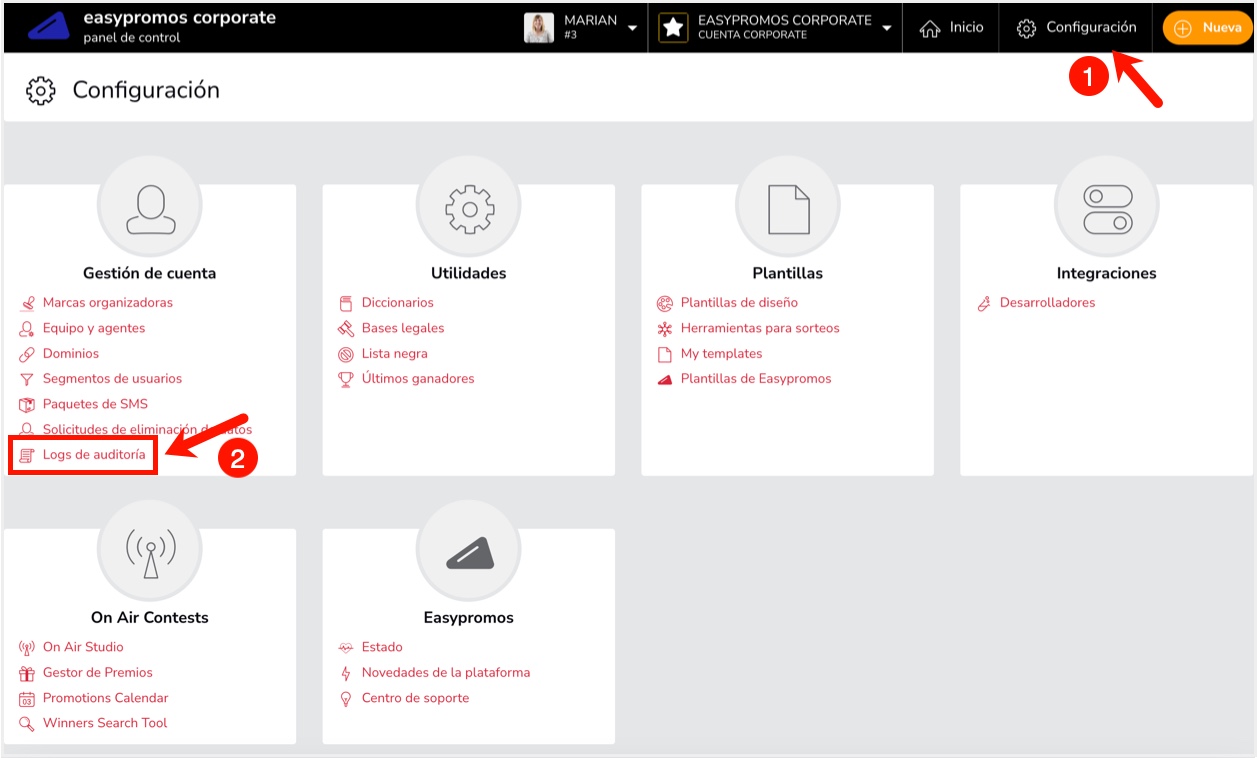
Task: Expand the MARIAN user dropdown arrow
Action: (x=632, y=28)
